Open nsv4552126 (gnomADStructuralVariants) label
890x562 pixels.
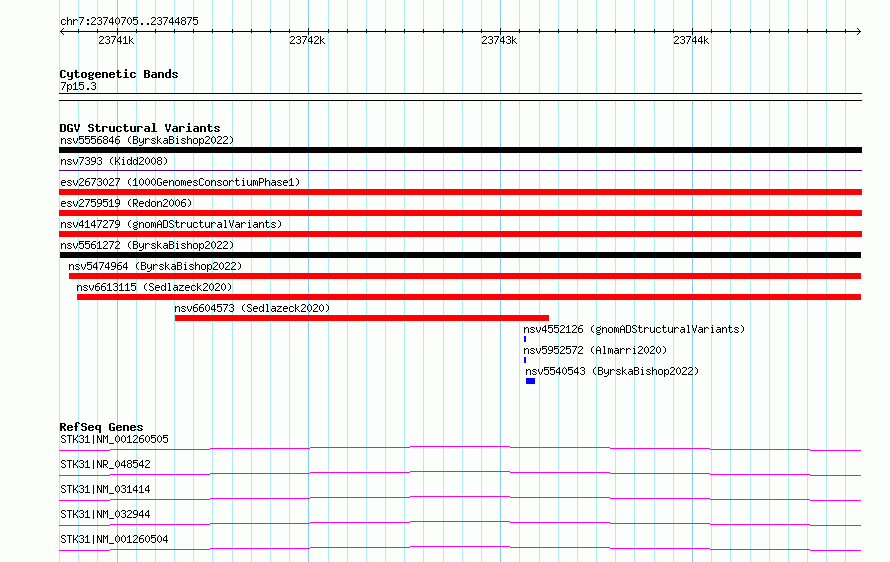[634, 329]
